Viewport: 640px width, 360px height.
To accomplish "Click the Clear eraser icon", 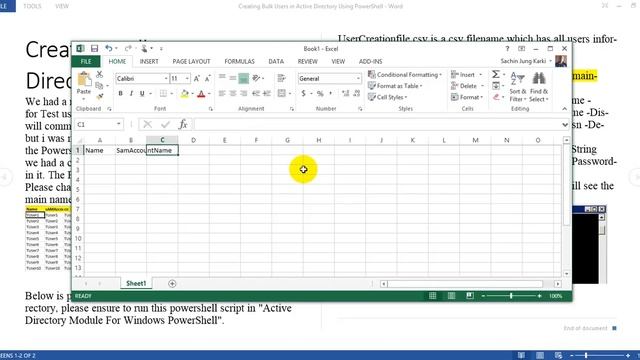I will tap(496, 97).
